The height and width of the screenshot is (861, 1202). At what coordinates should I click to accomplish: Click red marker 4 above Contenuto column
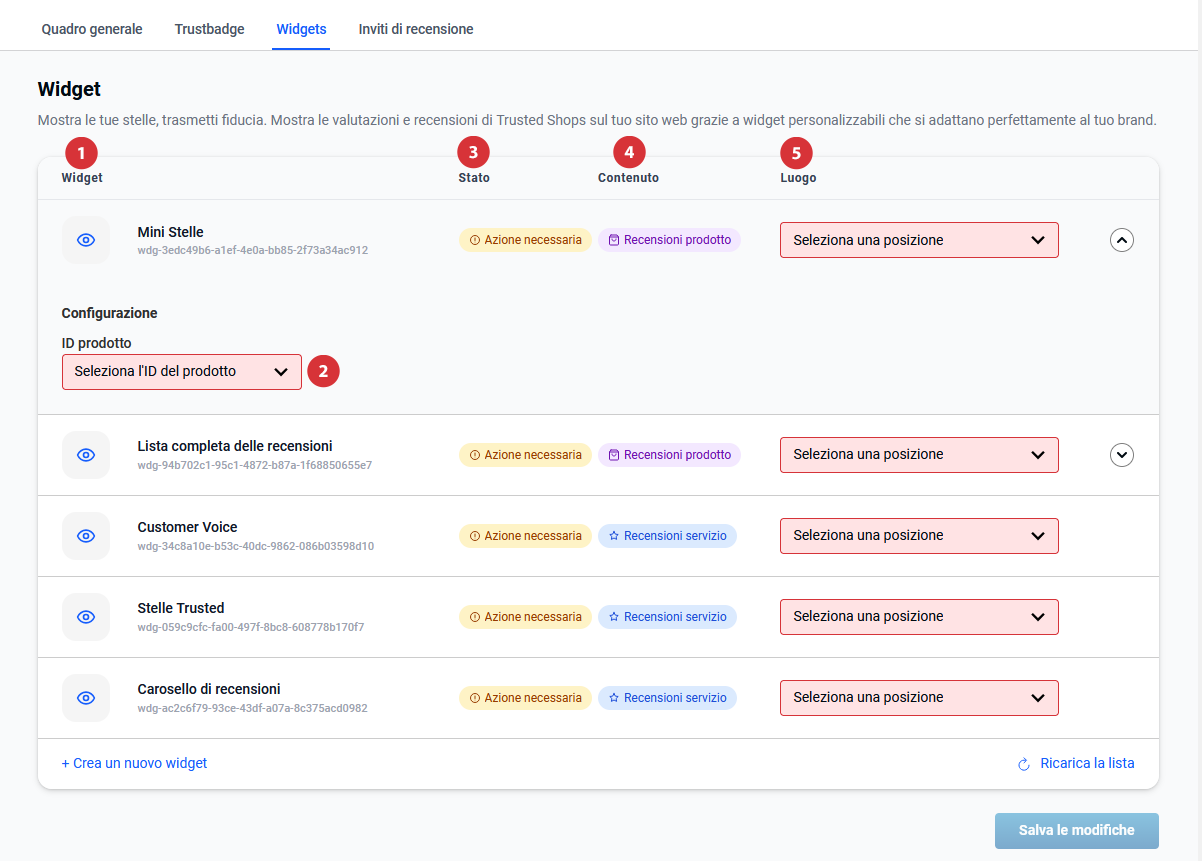point(628,153)
